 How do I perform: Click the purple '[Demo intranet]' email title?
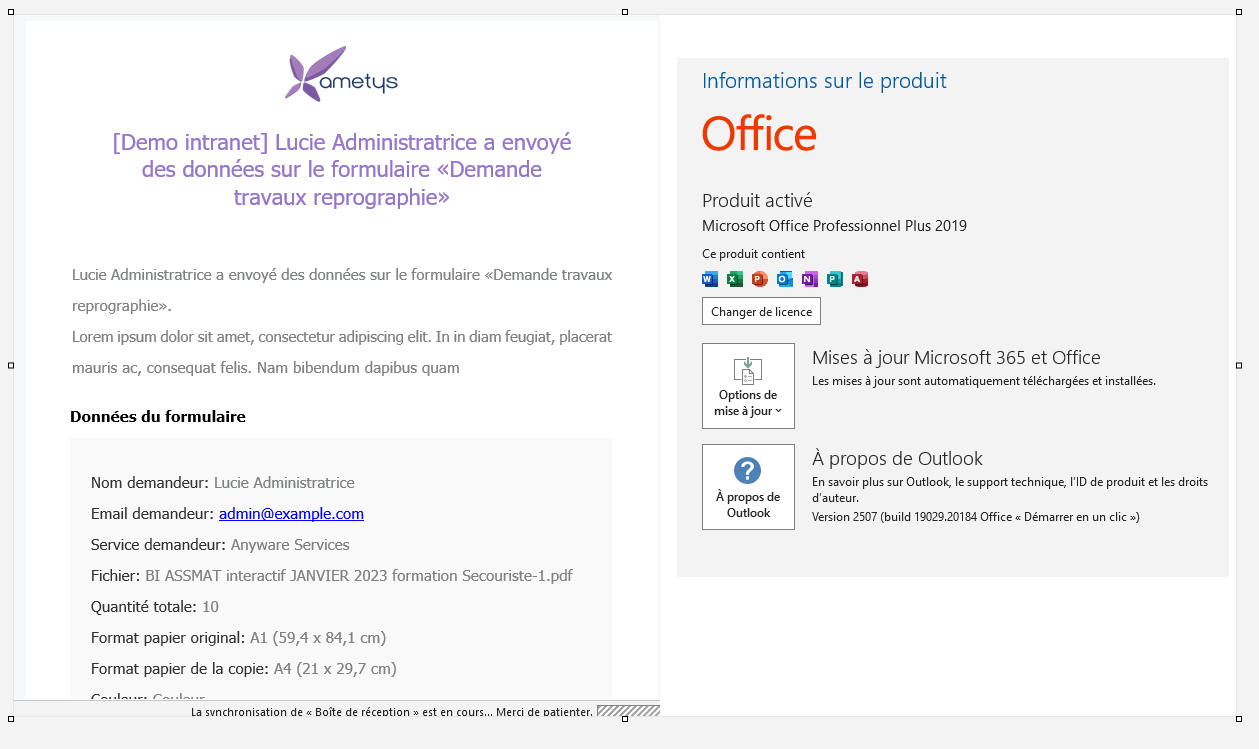pos(342,170)
